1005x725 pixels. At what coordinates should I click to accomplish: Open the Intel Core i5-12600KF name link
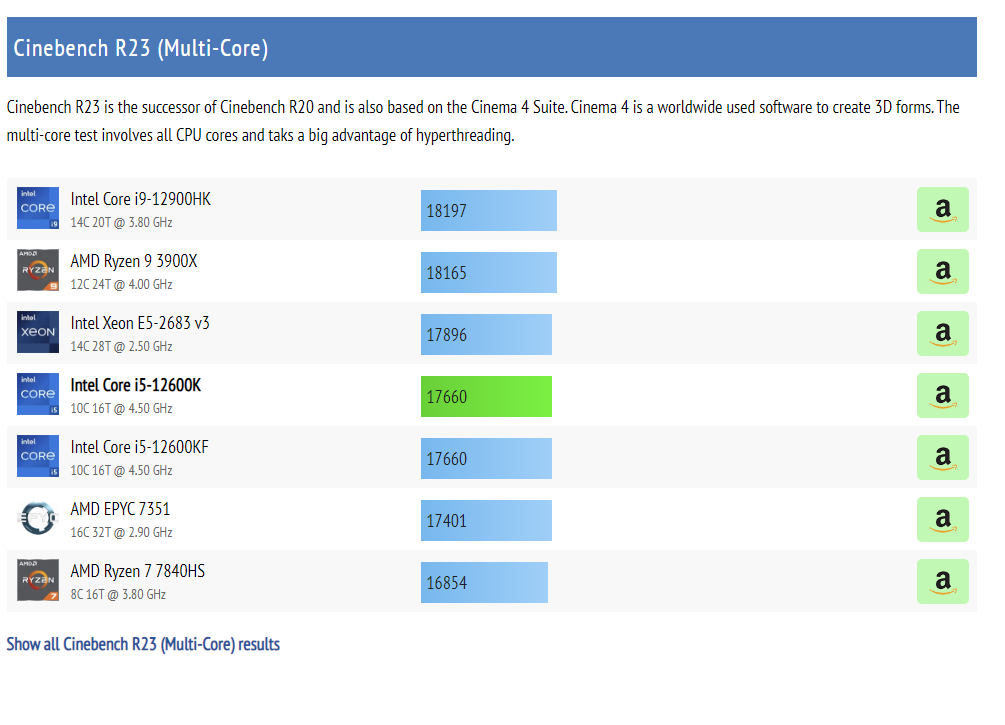tap(139, 447)
